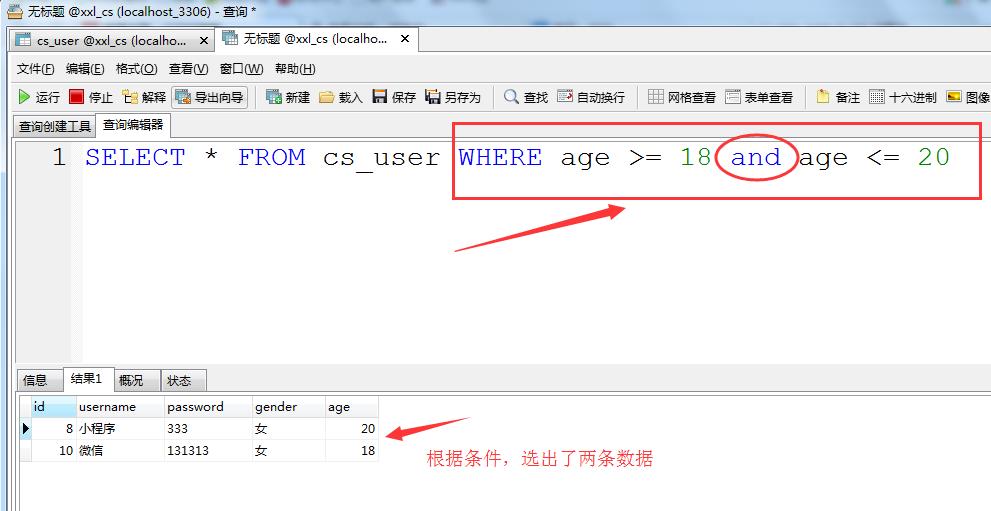This screenshot has height=511, width=991.
Task: Open the 文件(F) menu
Action: tap(35, 69)
